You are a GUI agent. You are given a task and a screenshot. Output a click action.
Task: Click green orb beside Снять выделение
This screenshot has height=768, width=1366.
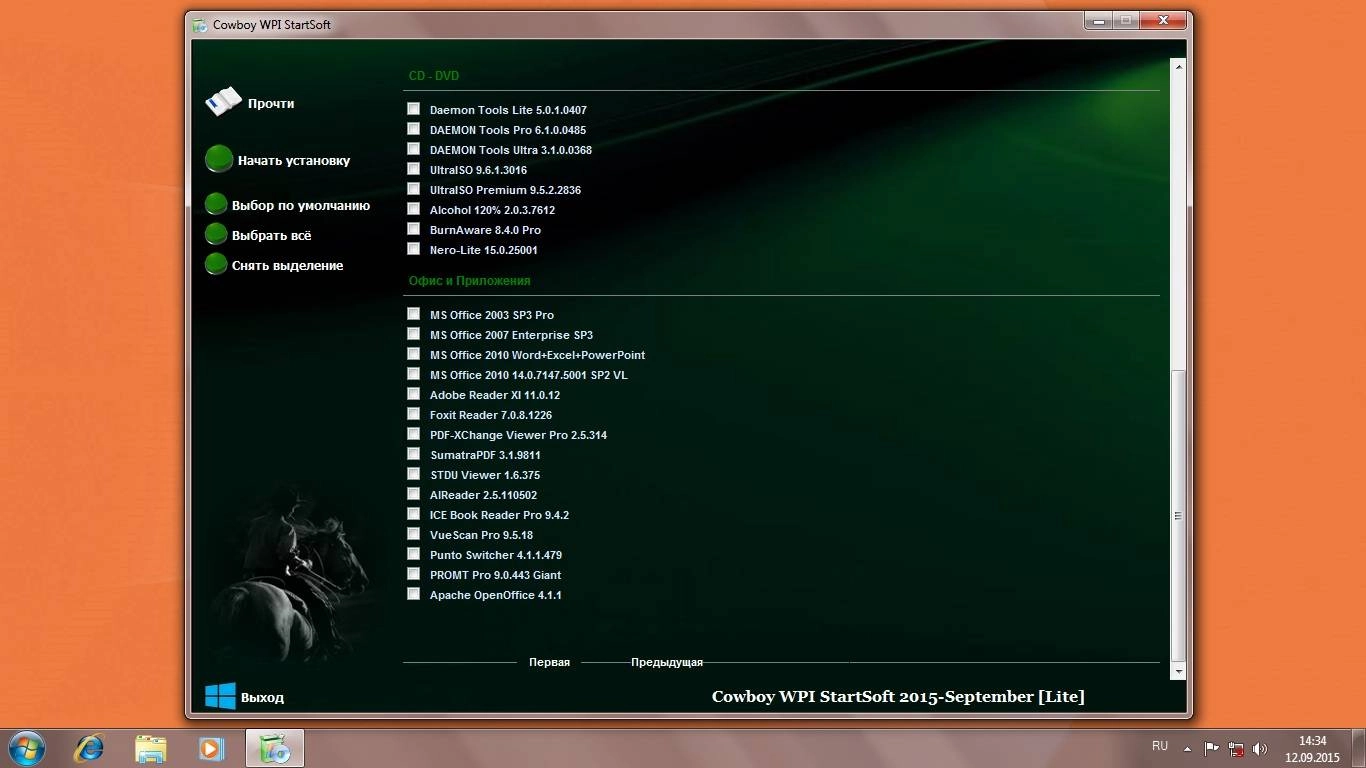point(217,265)
